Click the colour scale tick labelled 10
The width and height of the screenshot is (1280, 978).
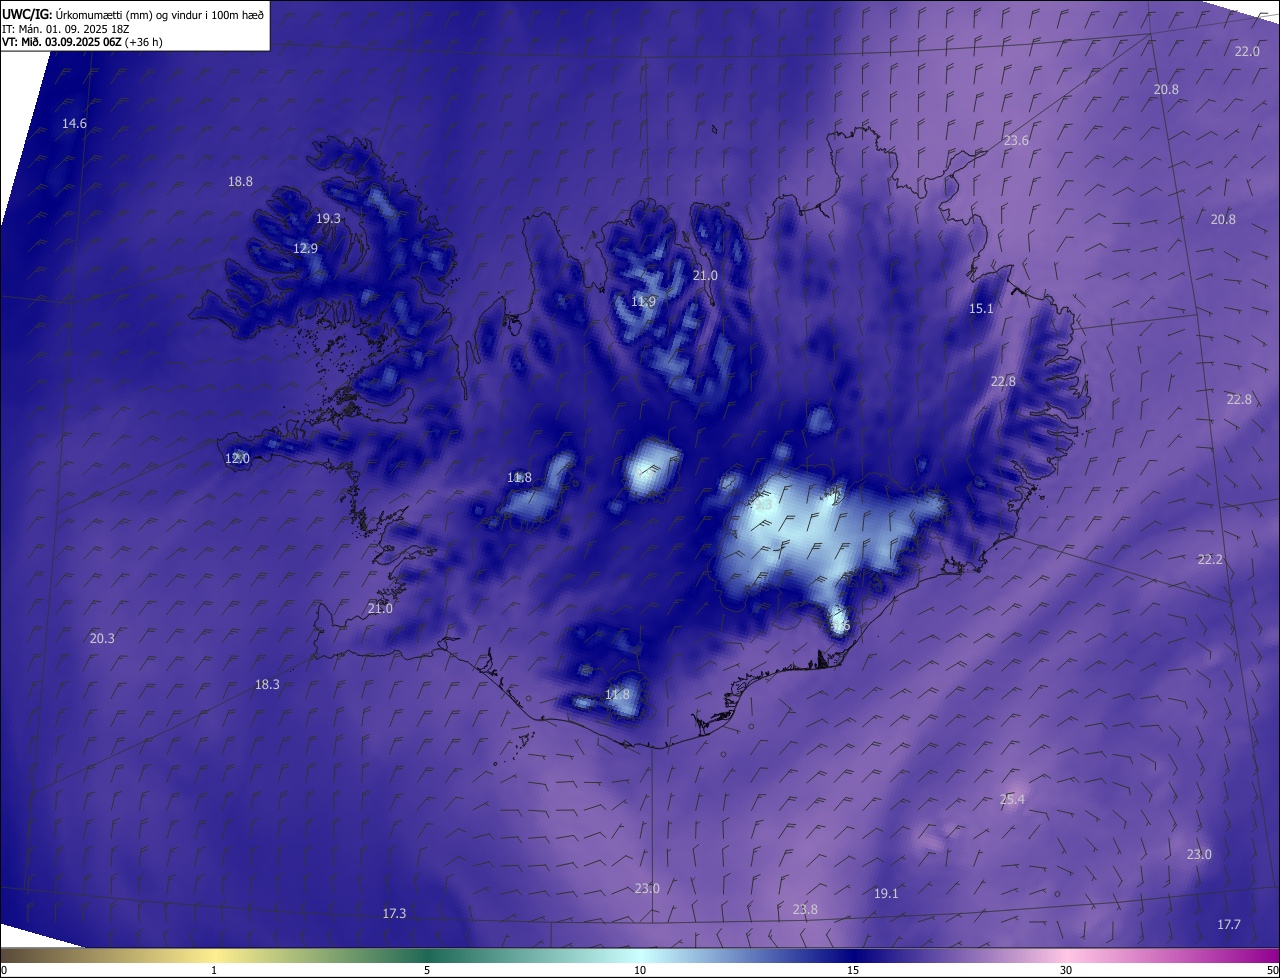pyautogui.click(x=640, y=970)
